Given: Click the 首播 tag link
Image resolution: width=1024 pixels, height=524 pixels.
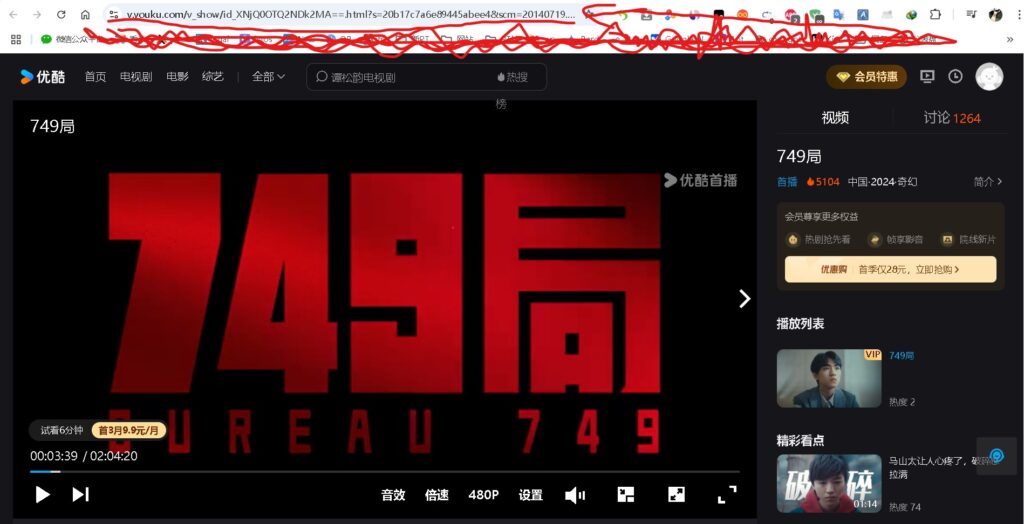Looking at the screenshot, I should (x=787, y=182).
